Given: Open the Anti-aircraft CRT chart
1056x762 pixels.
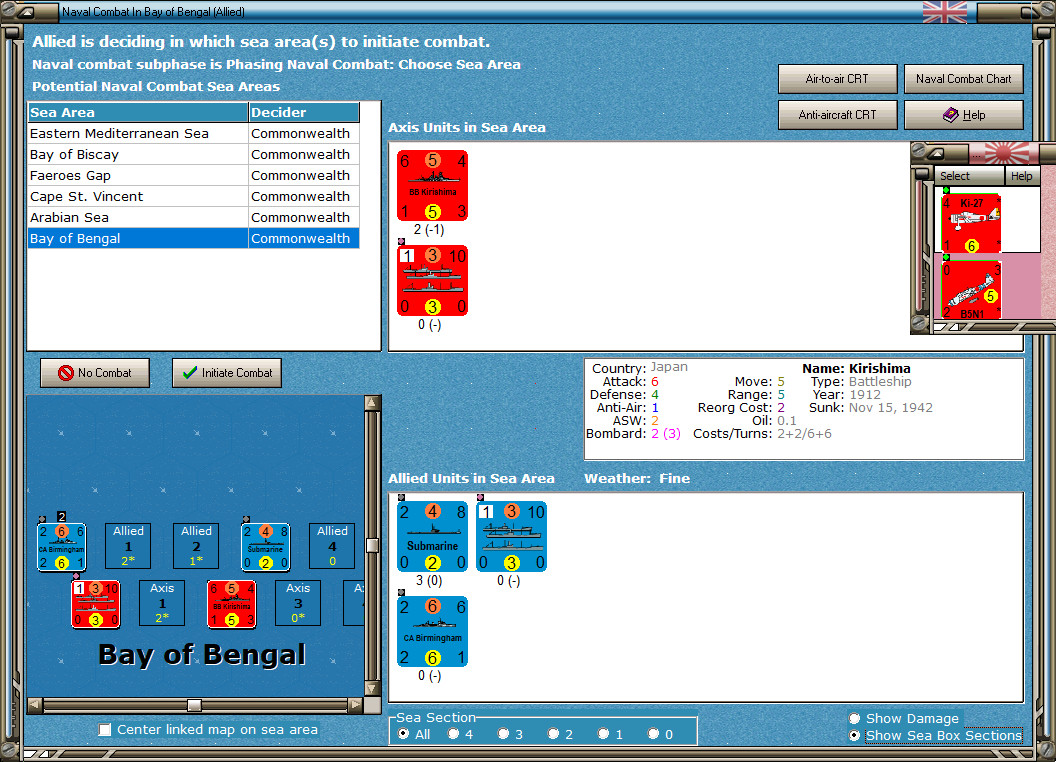Looking at the screenshot, I should click(x=837, y=115).
